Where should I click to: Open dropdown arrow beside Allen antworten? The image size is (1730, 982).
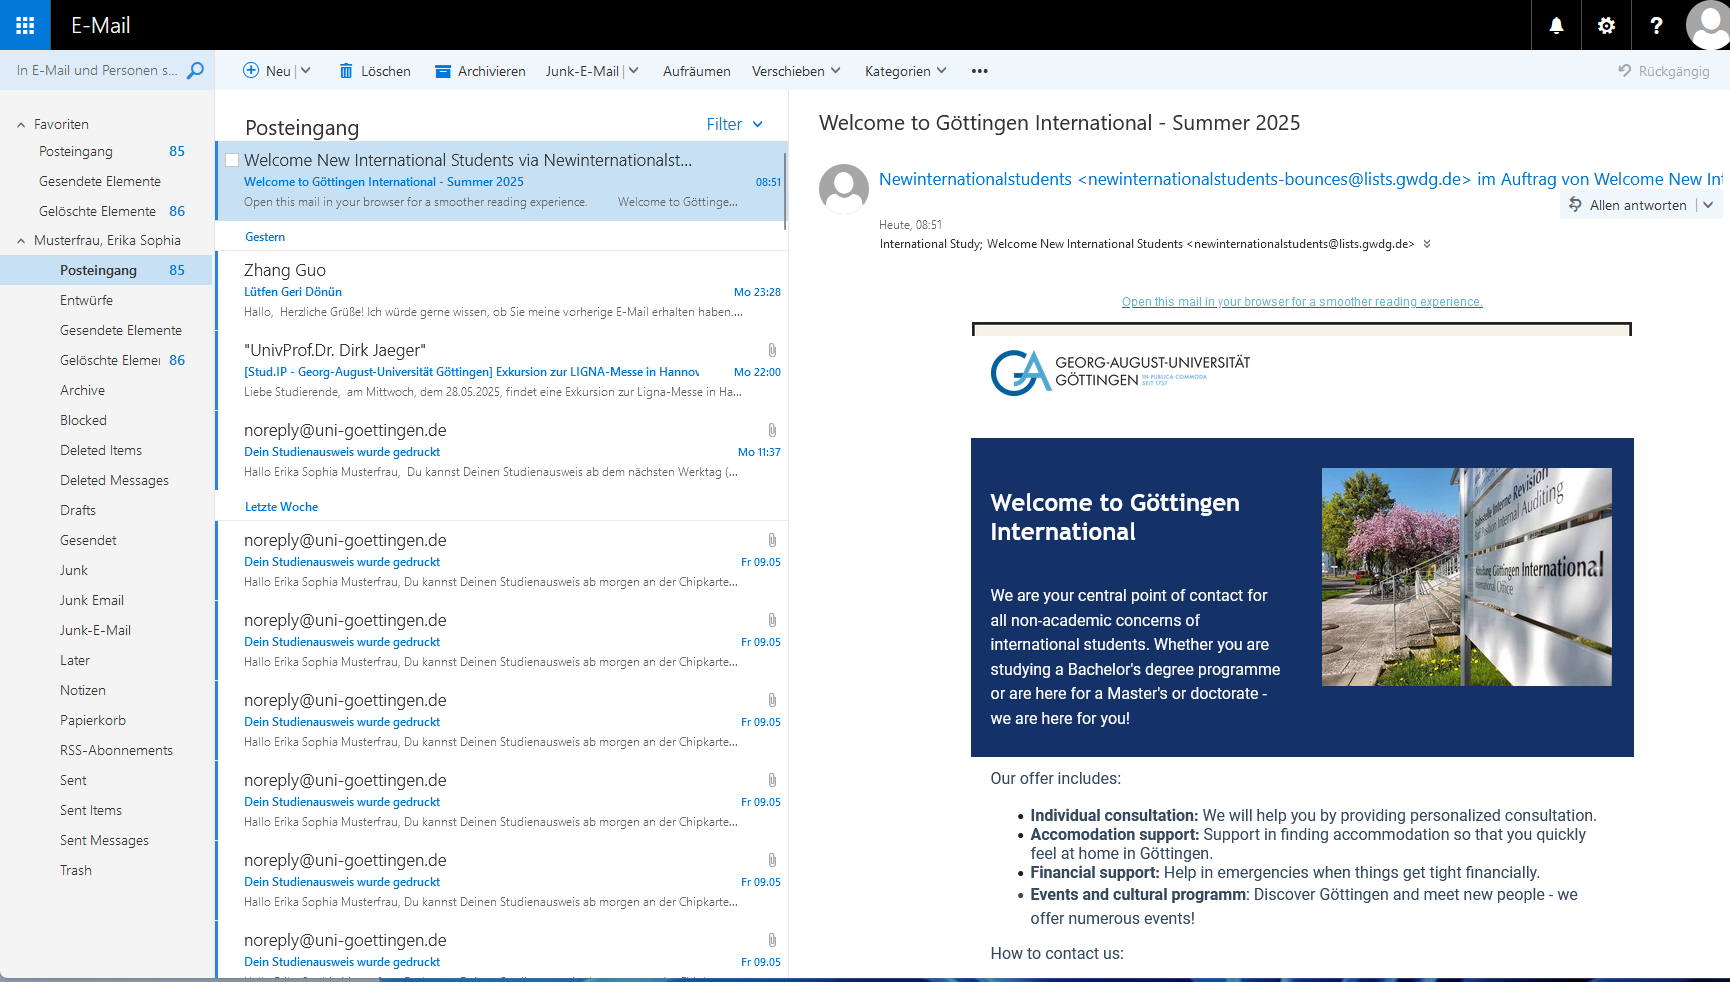[x=1708, y=205]
